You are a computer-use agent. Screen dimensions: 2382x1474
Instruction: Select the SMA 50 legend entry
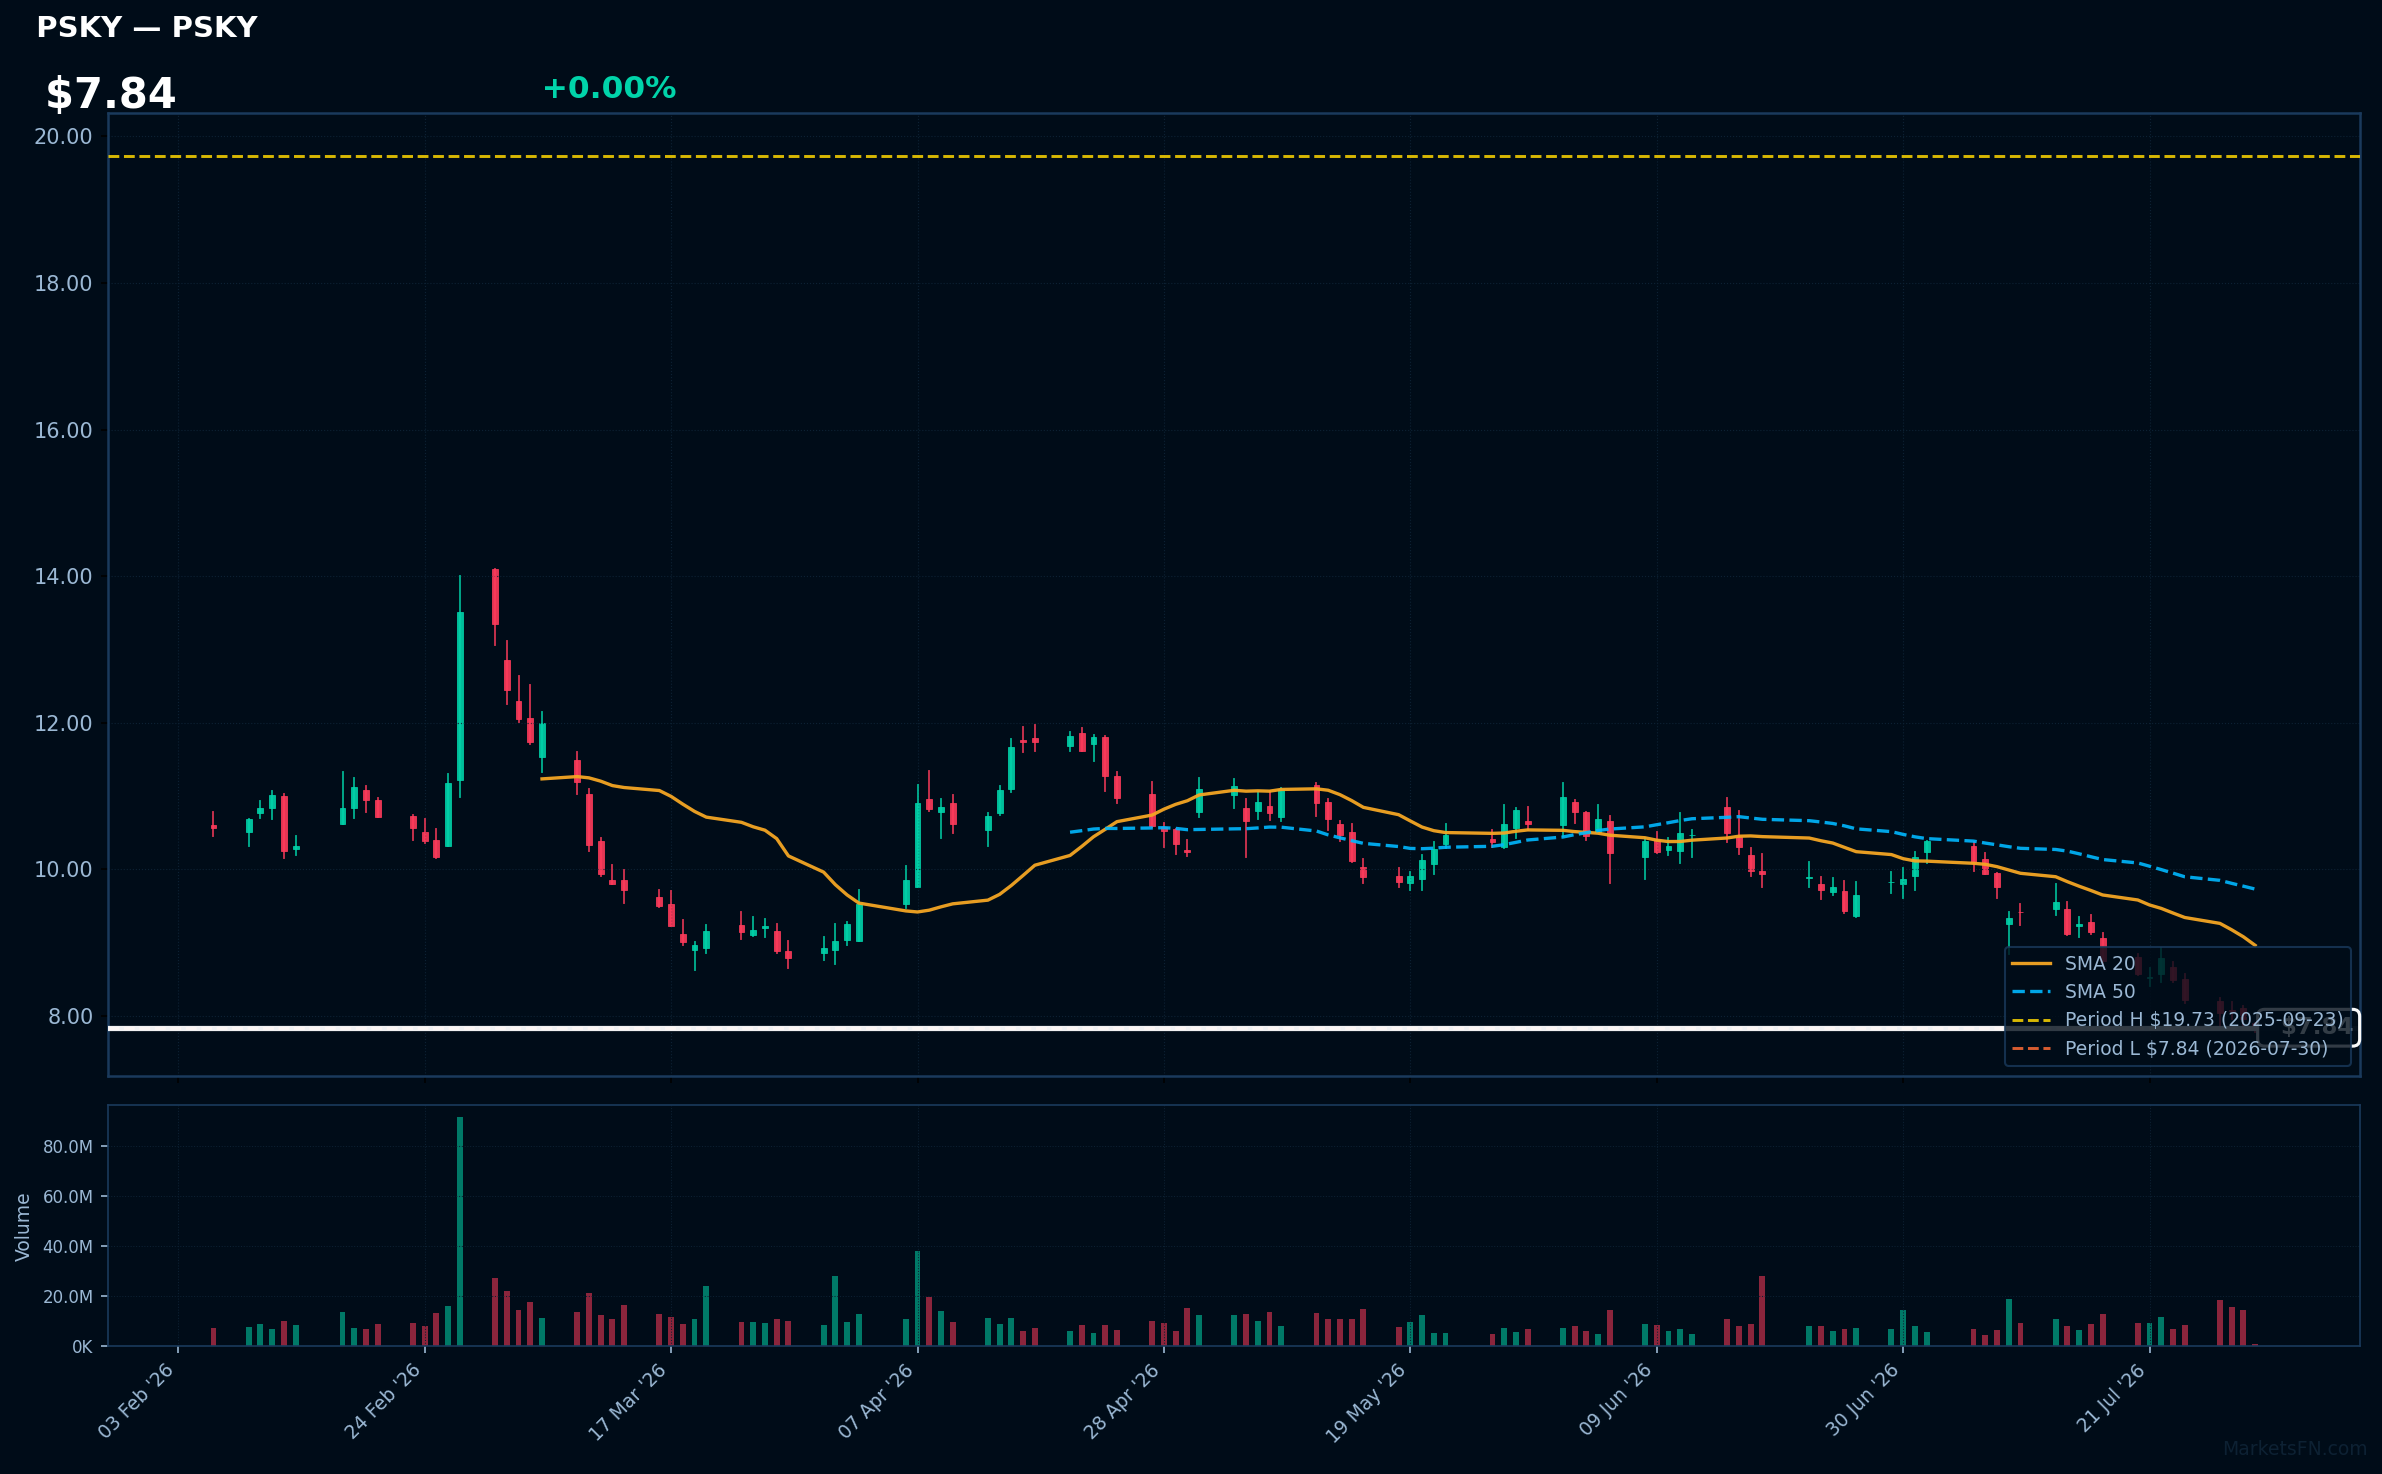[x=2073, y=991]
